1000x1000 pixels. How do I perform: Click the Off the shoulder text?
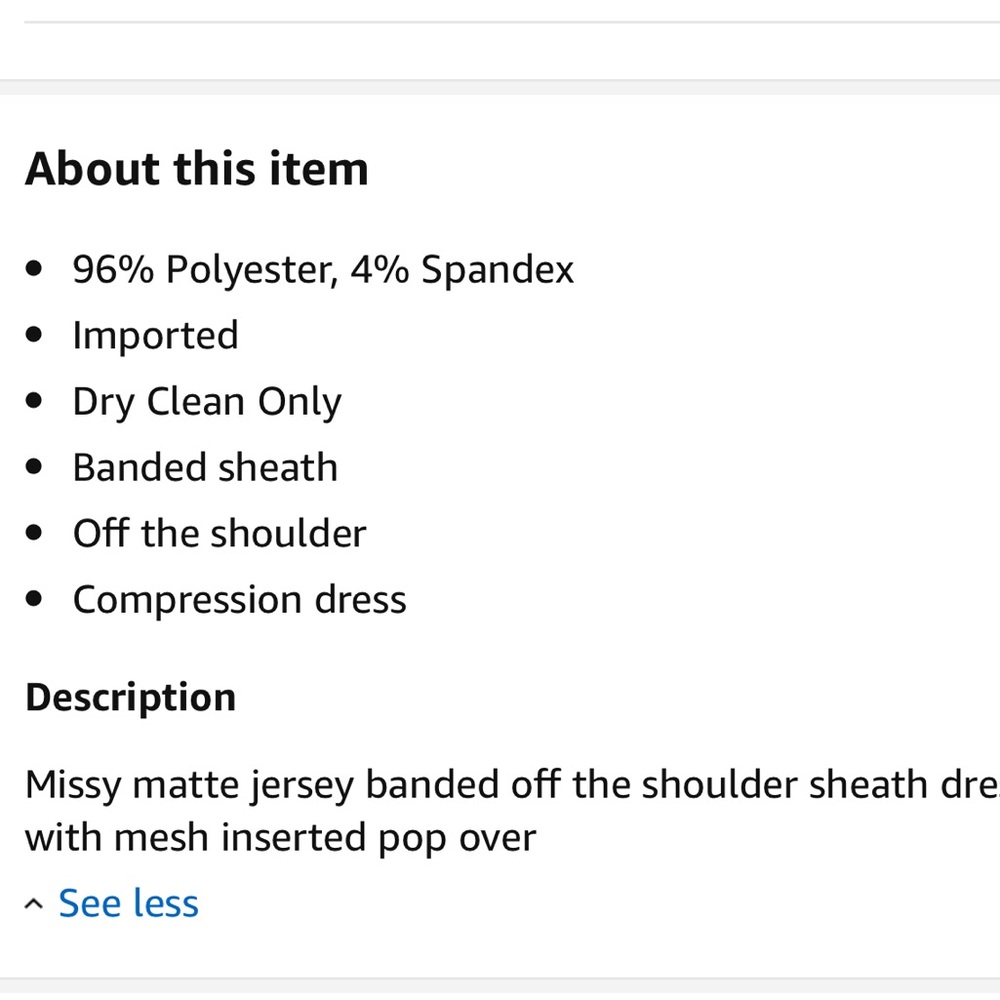tap(219, 534)
